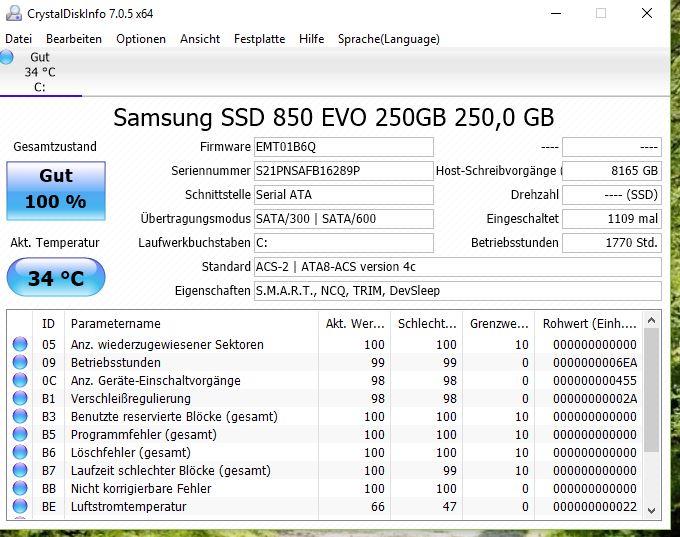Click the SMART list scroll up arrow

click(651, 321)
